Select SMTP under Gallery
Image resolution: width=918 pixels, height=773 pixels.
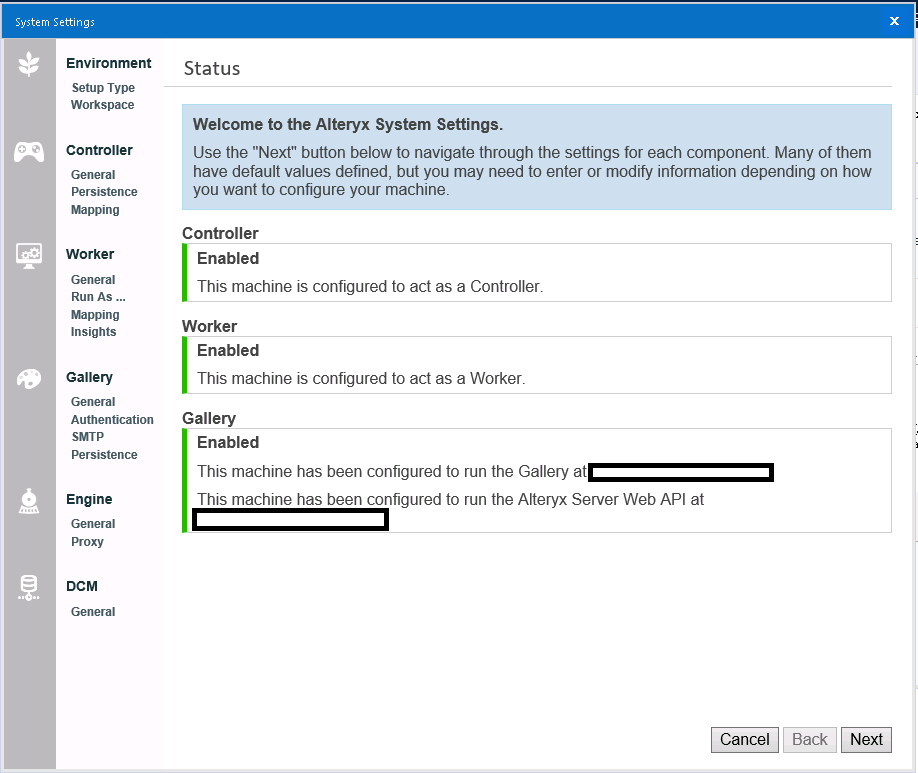[88, 436]
